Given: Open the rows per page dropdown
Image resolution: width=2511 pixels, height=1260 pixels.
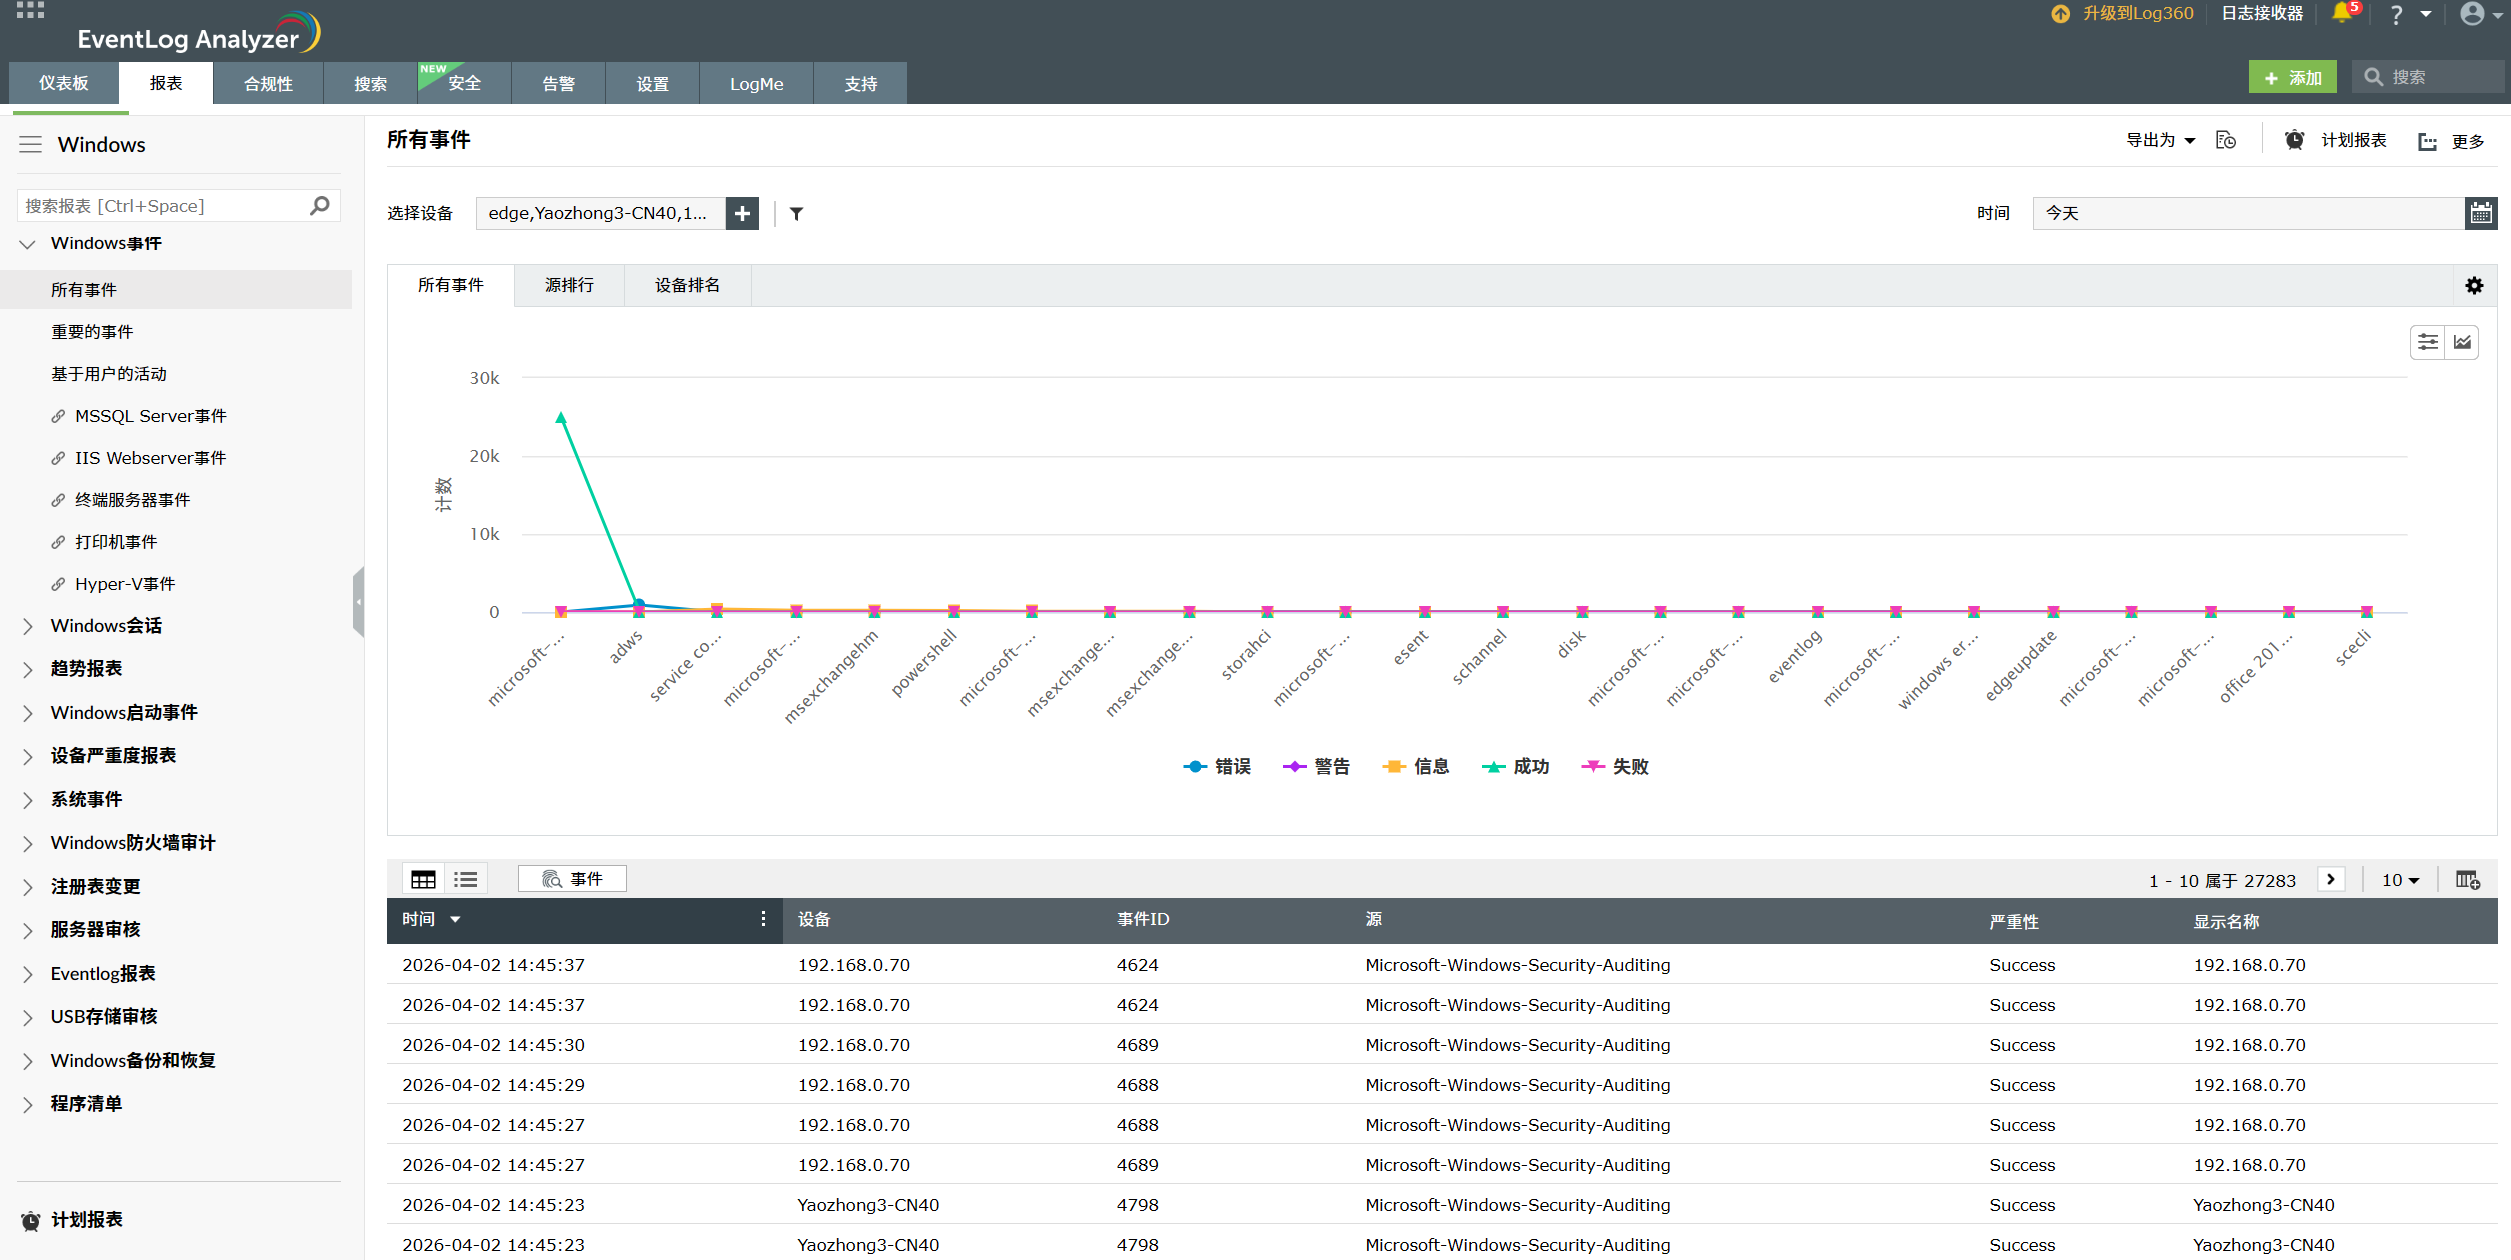Looking at the screenshot, I should [x=2400, y=880].
